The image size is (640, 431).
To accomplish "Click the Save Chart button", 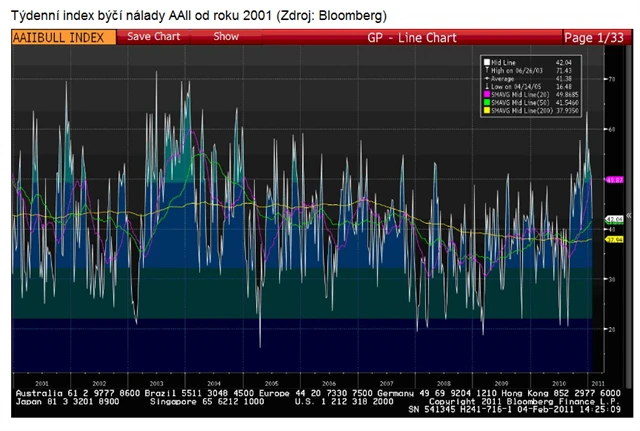I will (x=153, y=36).
